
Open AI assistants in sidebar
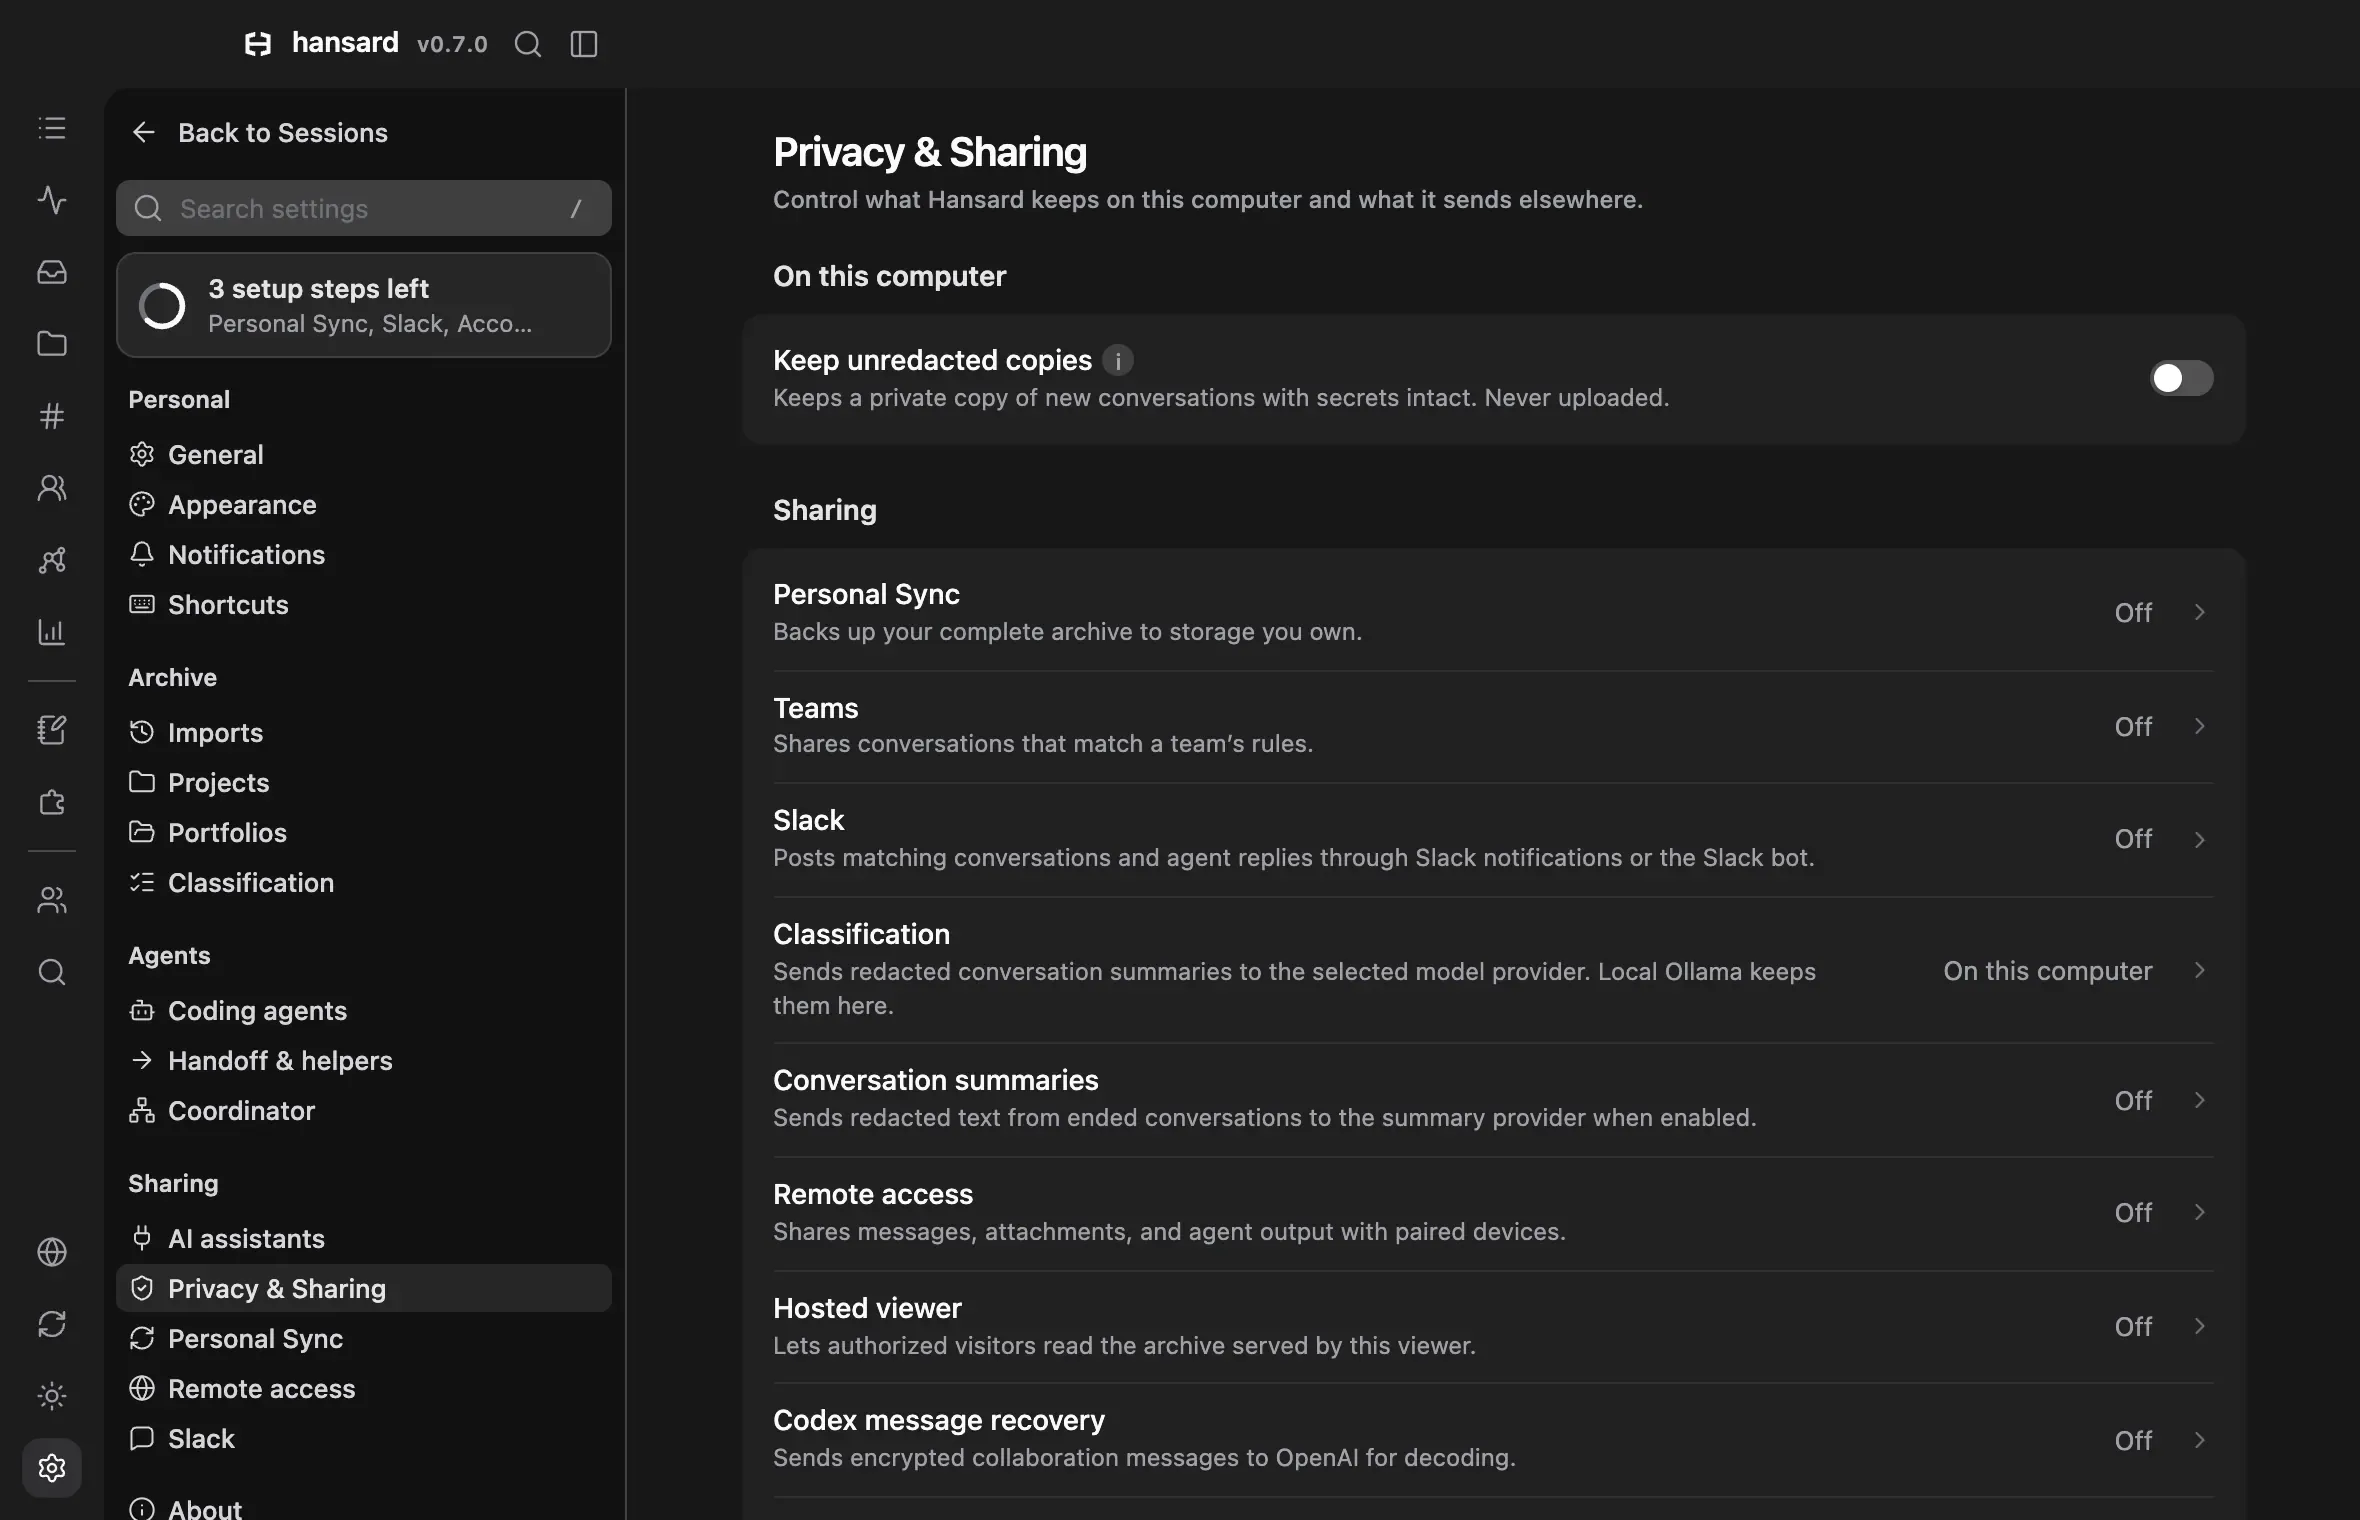pos(364,1239)
